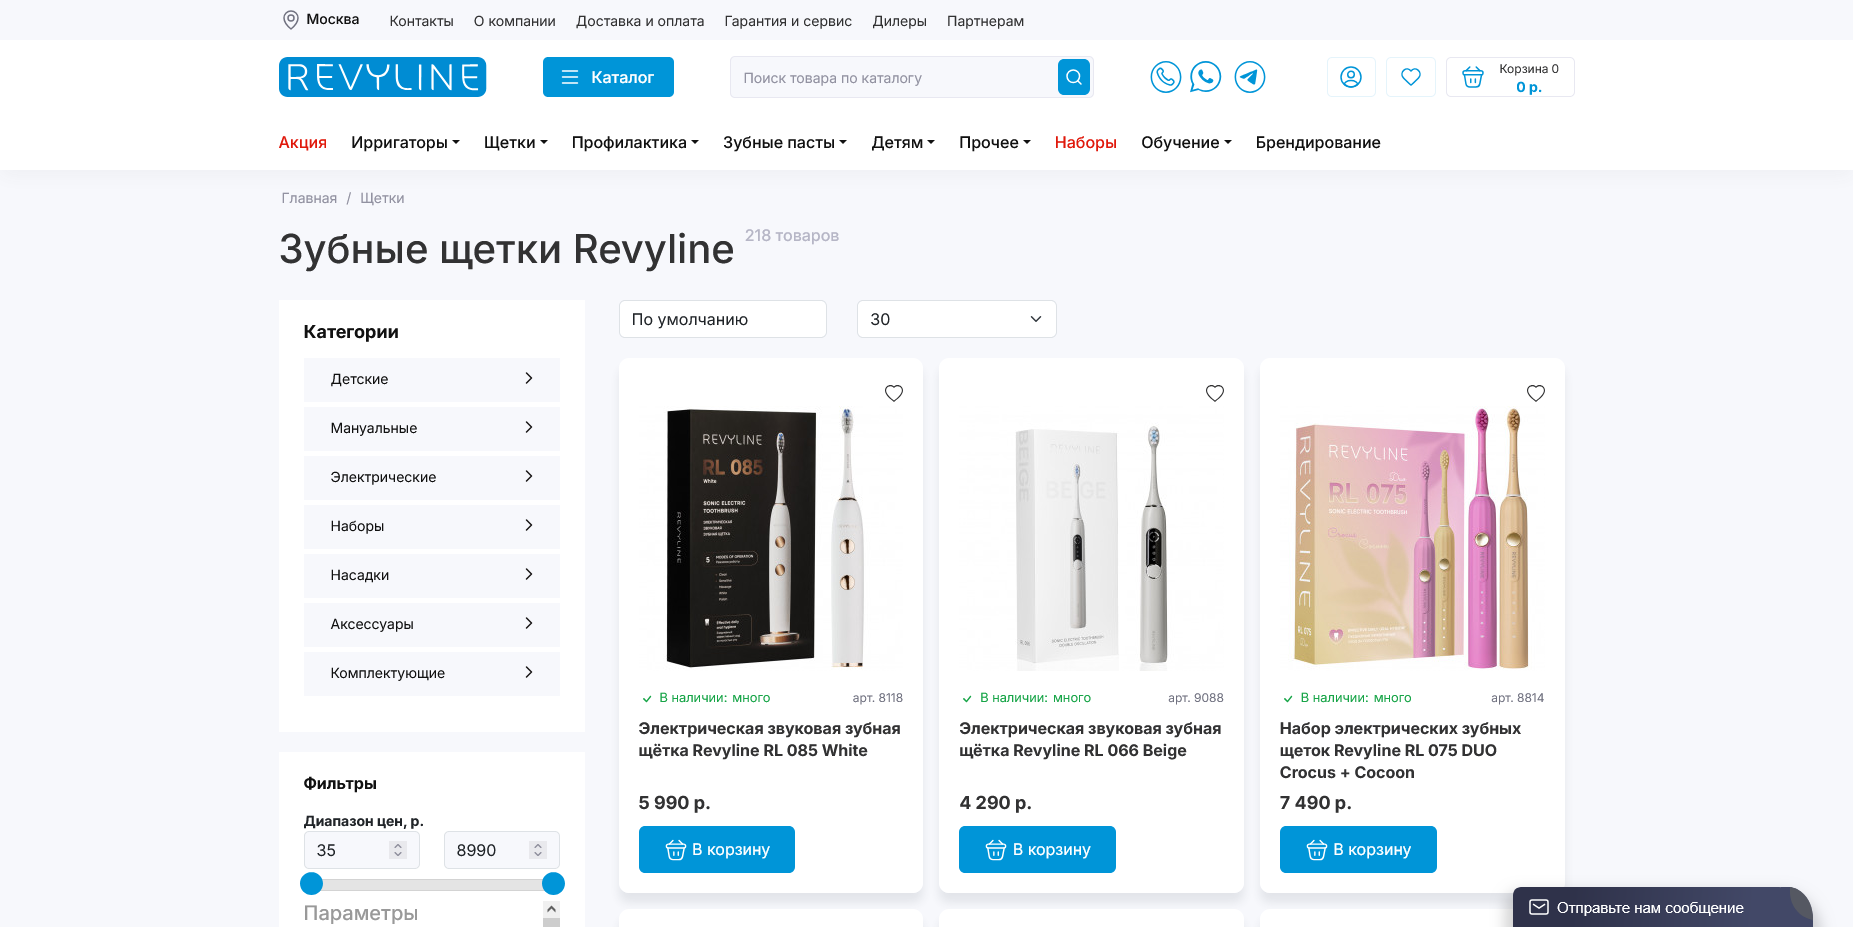This screenshot has width=1853, height=927.
Task: Expand the Щетки menu
Action: coord(516,142)
